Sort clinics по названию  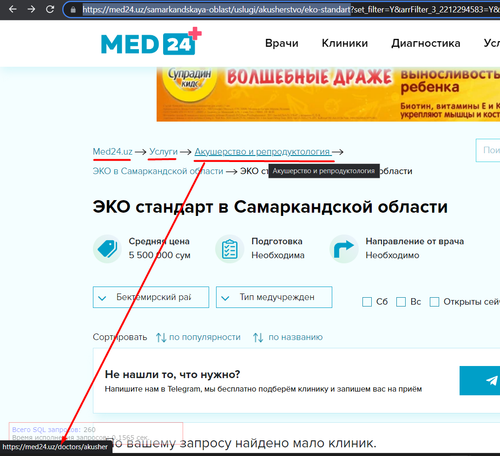point(295,337)
